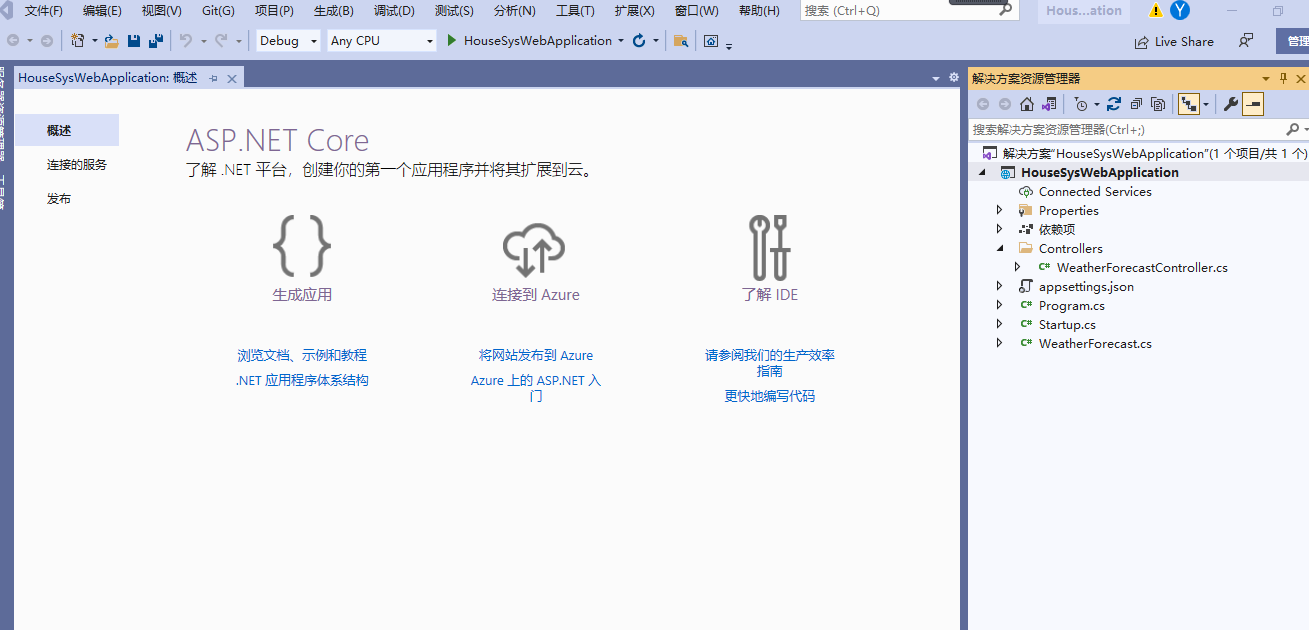Toggle auto-hide pin on Solution Explorer panel
Viewport: 1309px width, 630px height.
click(1284, 78)
